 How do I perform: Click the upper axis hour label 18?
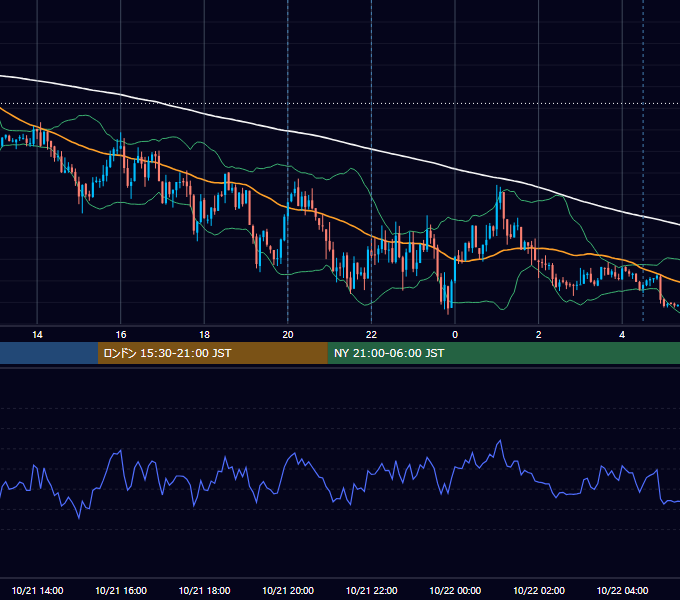click(x=204, y=335)
